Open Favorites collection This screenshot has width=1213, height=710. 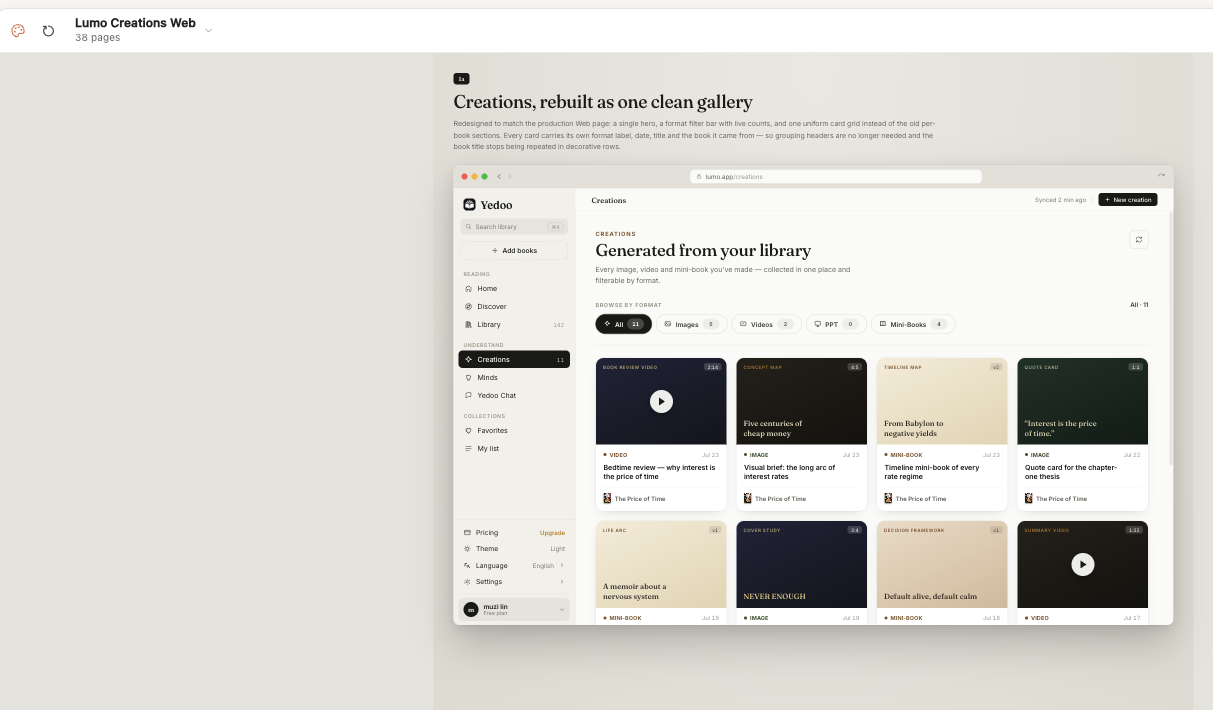point(514,430)
